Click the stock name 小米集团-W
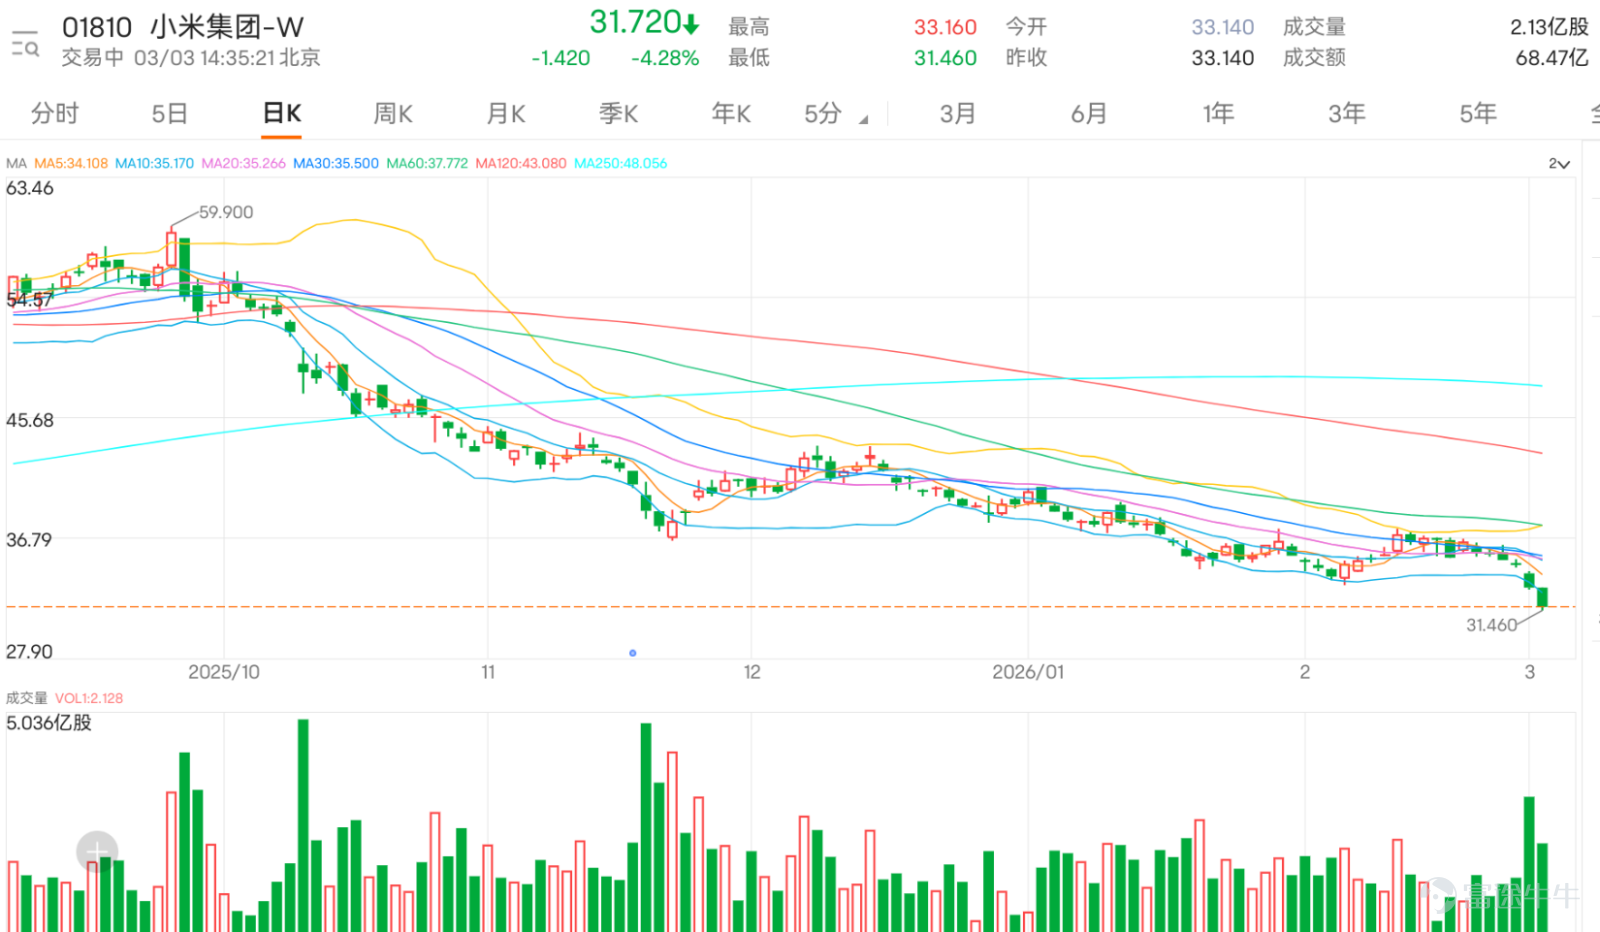The height and width of the screenshot is (932, 1600). coord(227,27)
